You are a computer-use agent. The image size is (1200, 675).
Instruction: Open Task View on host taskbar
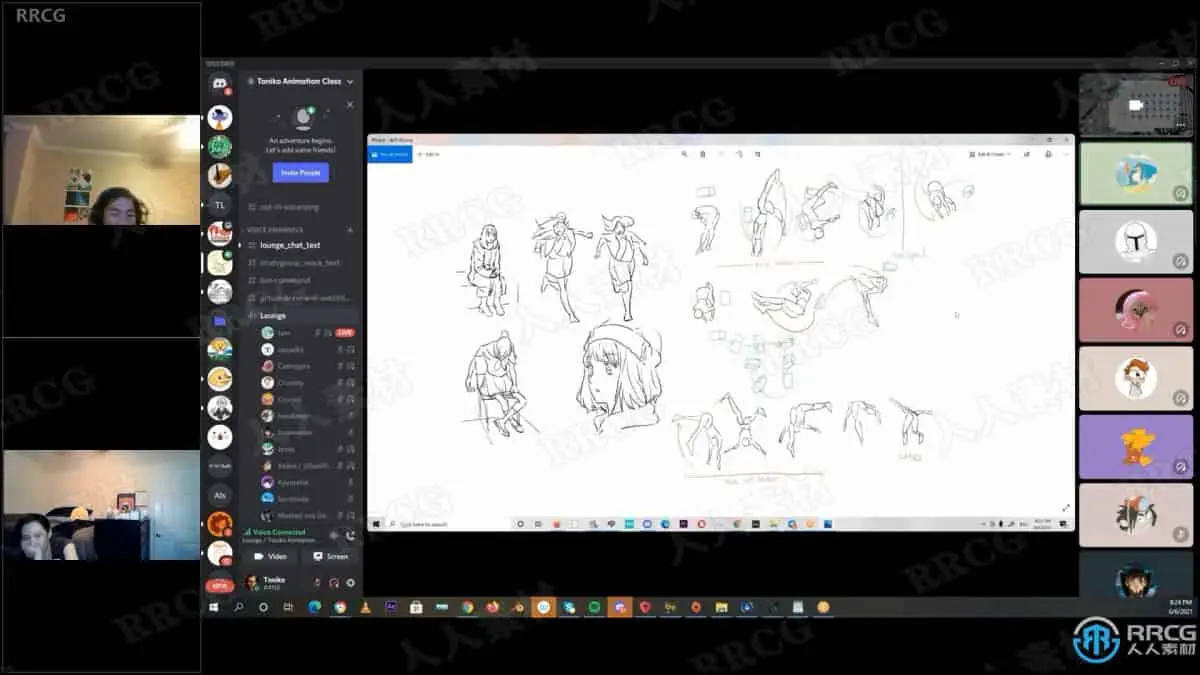coord(288,607)
